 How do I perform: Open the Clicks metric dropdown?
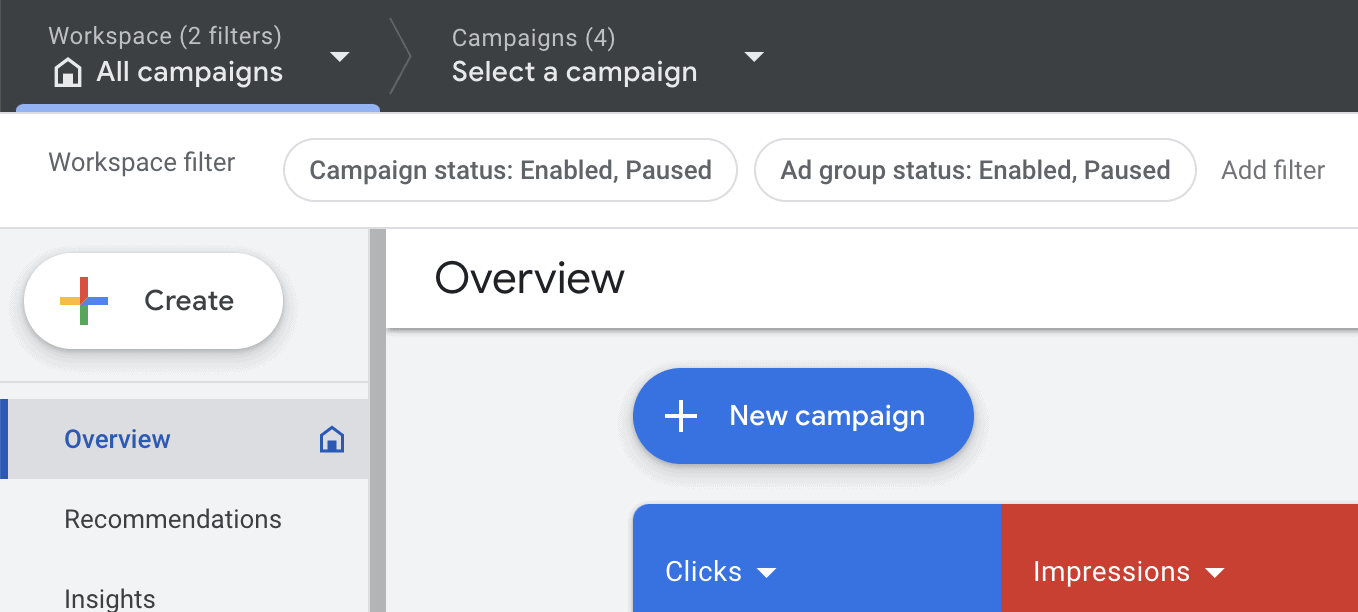(767, 572)
